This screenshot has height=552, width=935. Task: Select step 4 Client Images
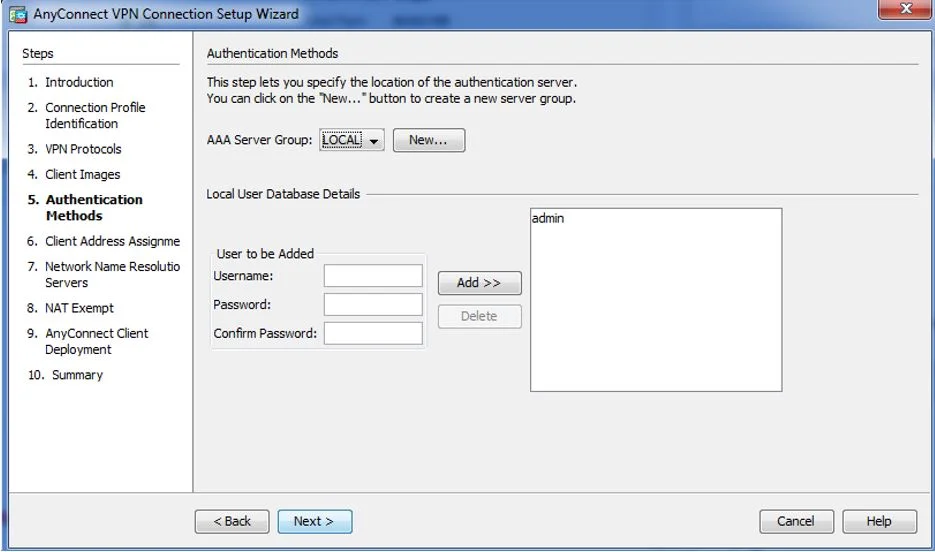click(x=74, y=174)
